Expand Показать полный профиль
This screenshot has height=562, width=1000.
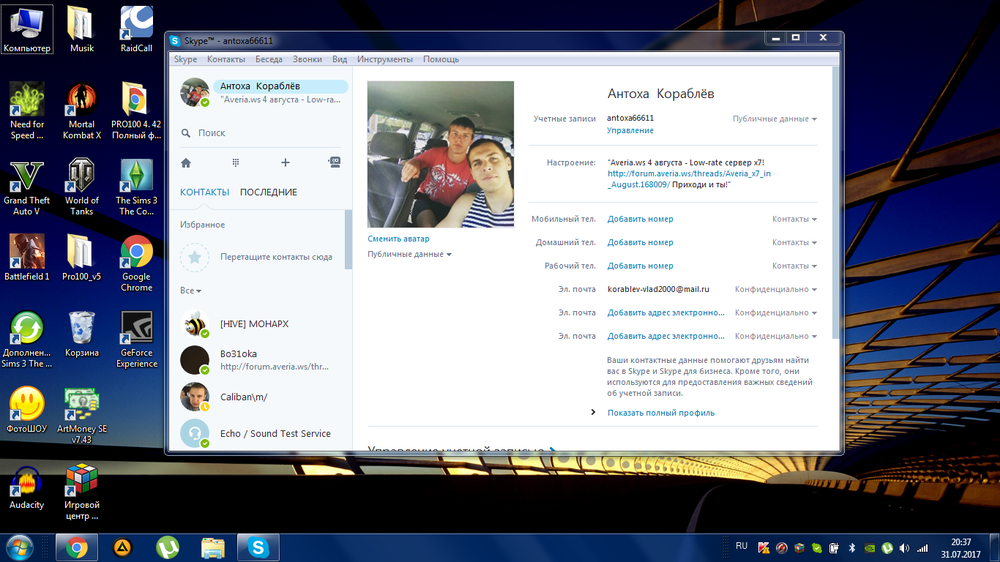pyautogui.click(x=660, y=412)
